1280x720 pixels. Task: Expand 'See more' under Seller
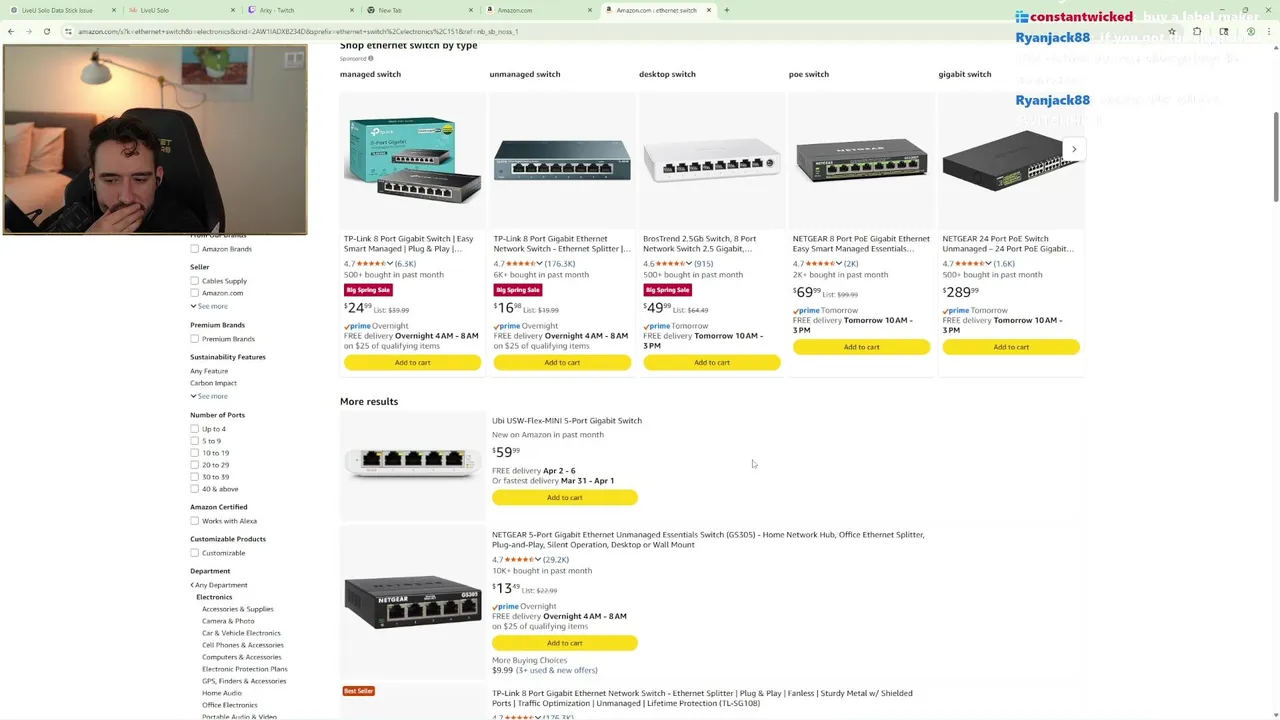coord(210,306)
